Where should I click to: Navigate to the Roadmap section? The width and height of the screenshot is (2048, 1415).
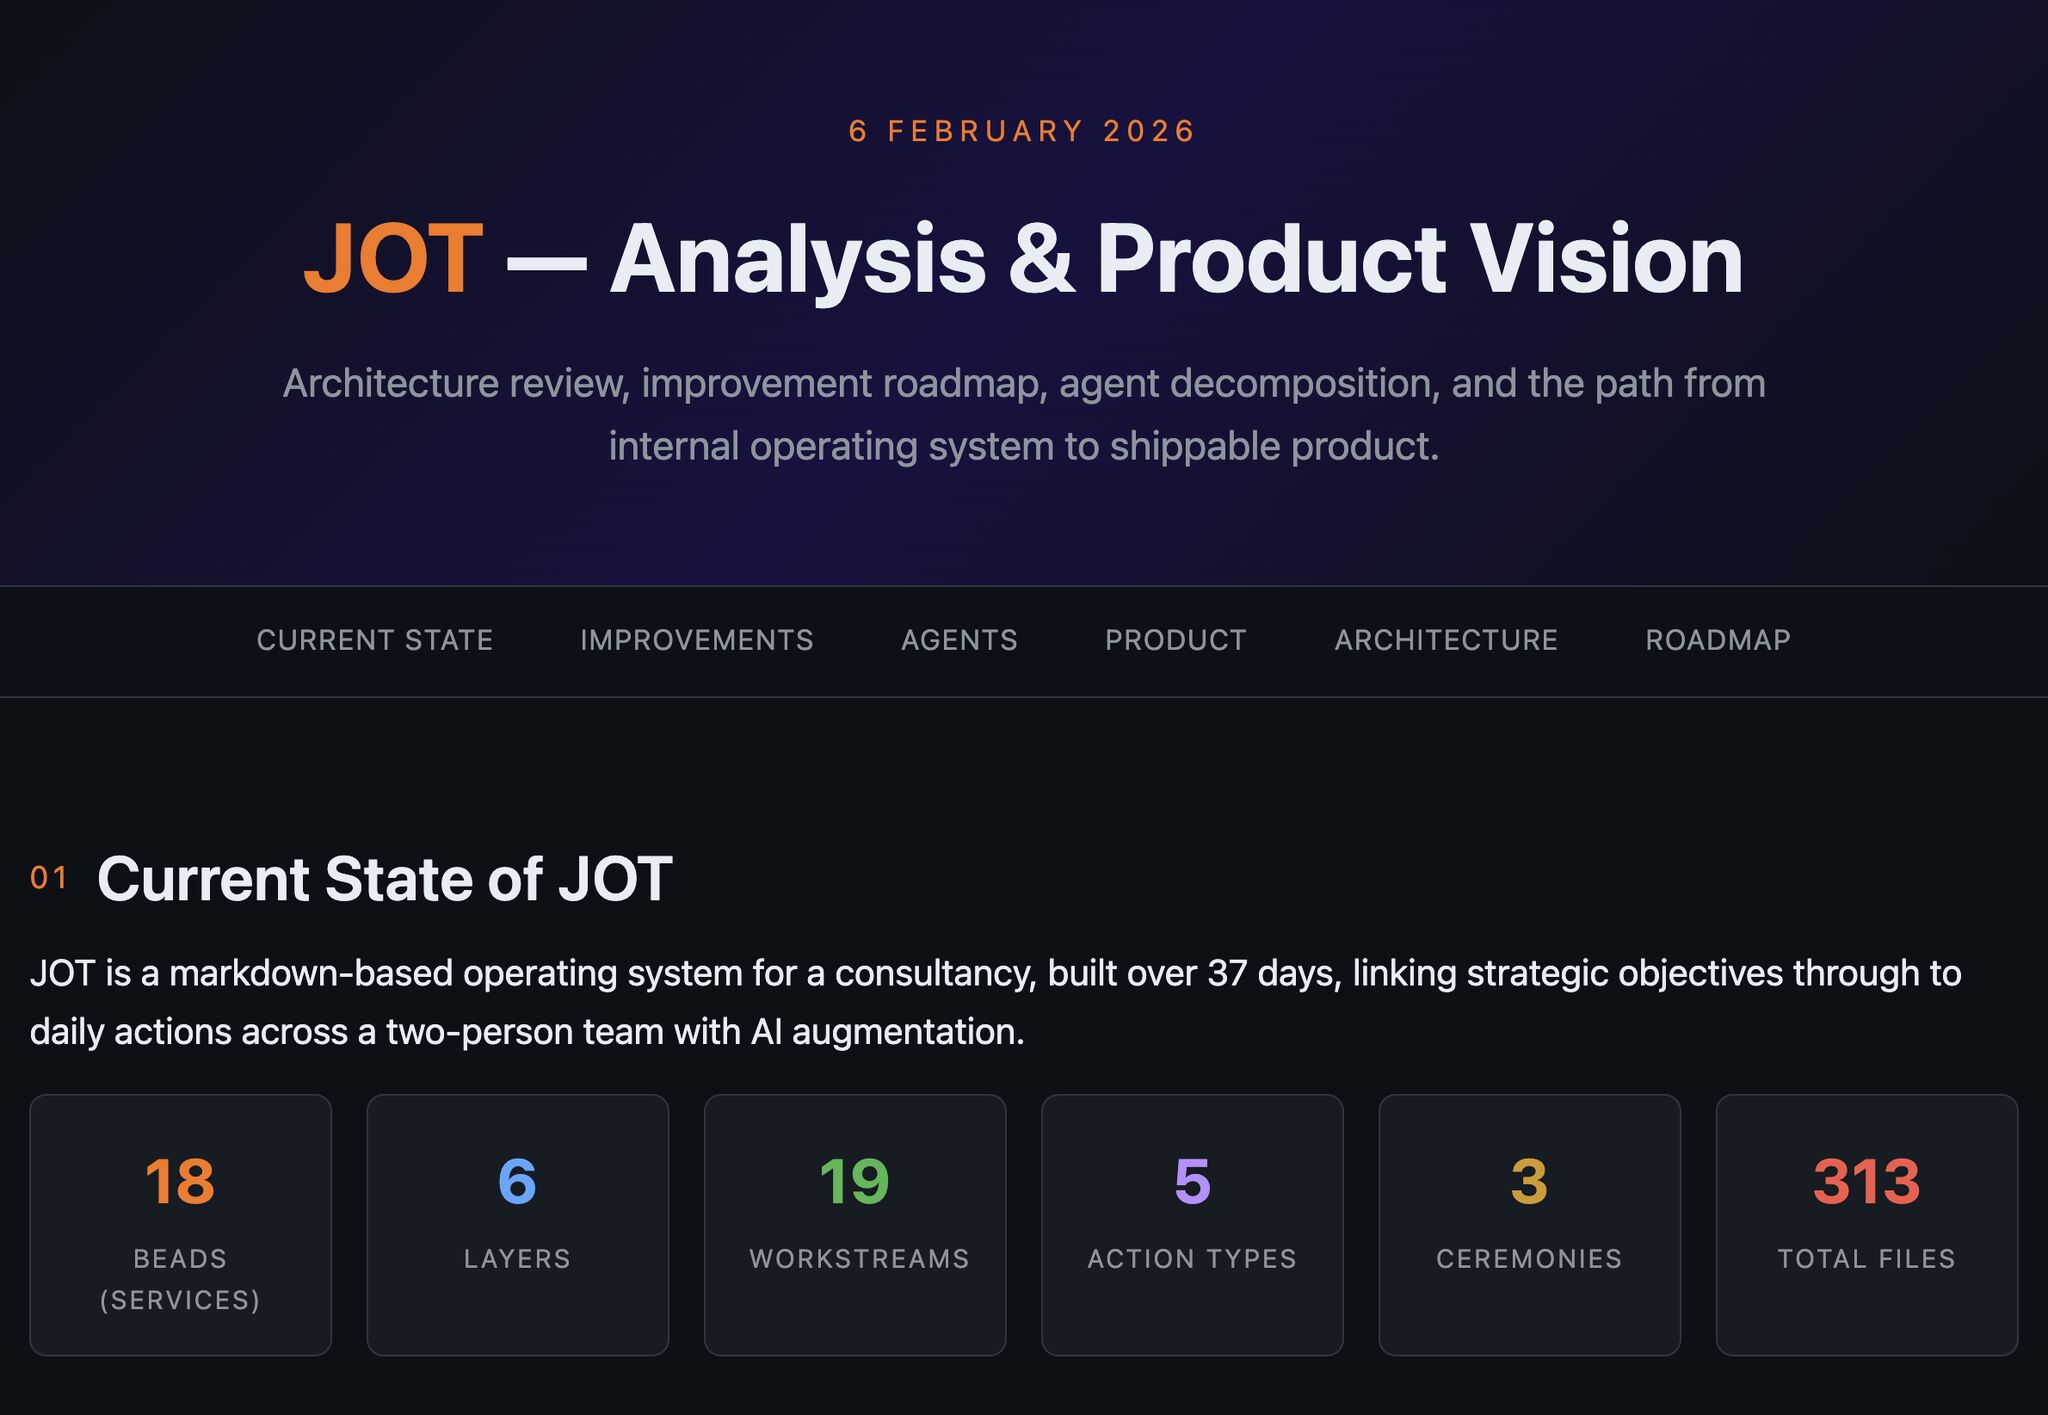click(1717, 640)
